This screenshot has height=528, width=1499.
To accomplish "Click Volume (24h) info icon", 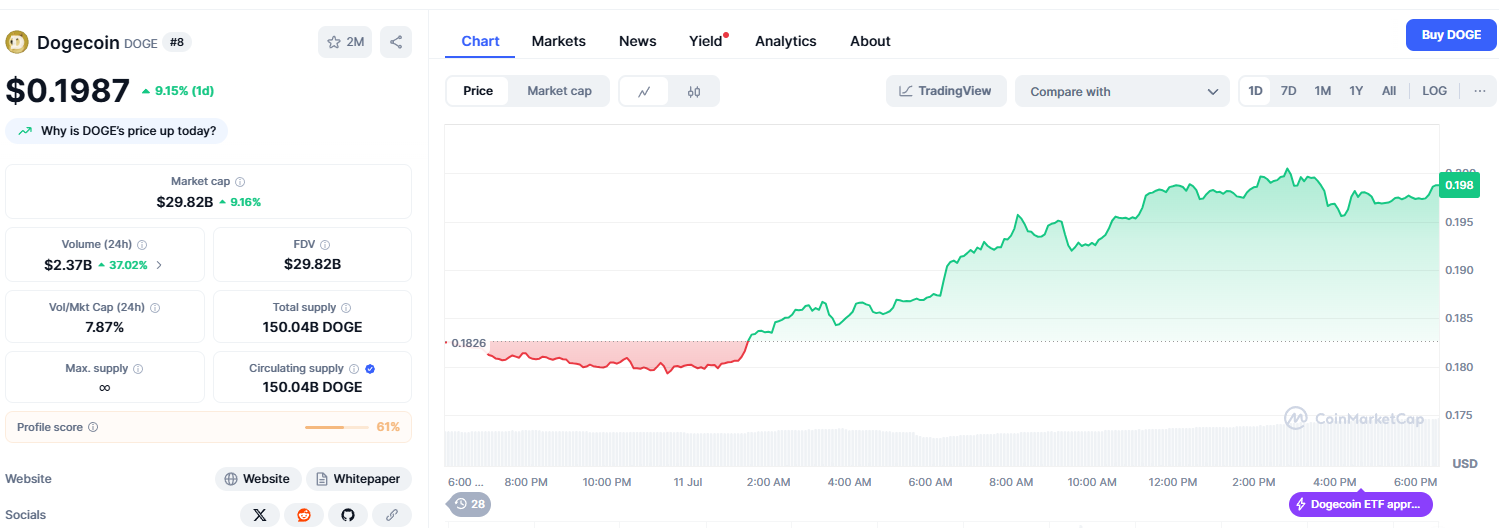I will (x=142, y=245).
